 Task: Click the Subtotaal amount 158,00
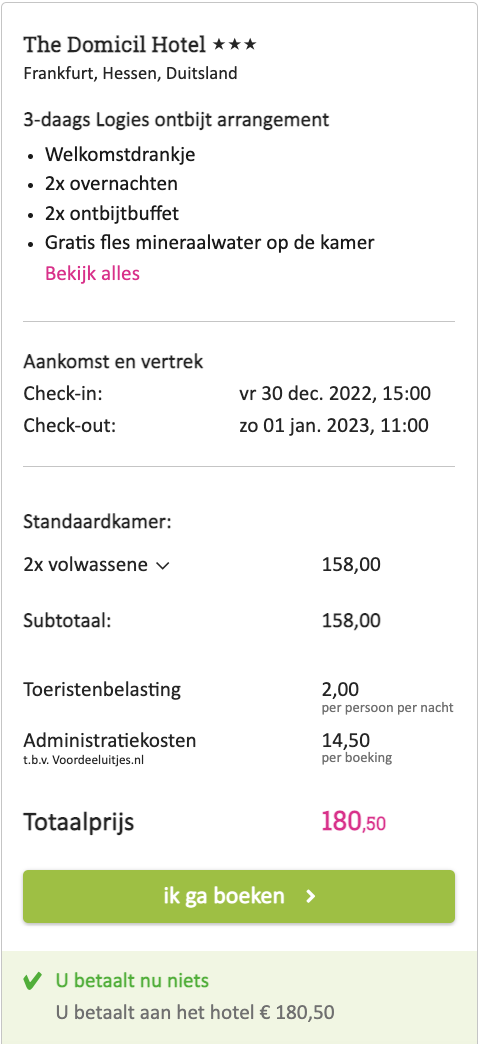352,621
